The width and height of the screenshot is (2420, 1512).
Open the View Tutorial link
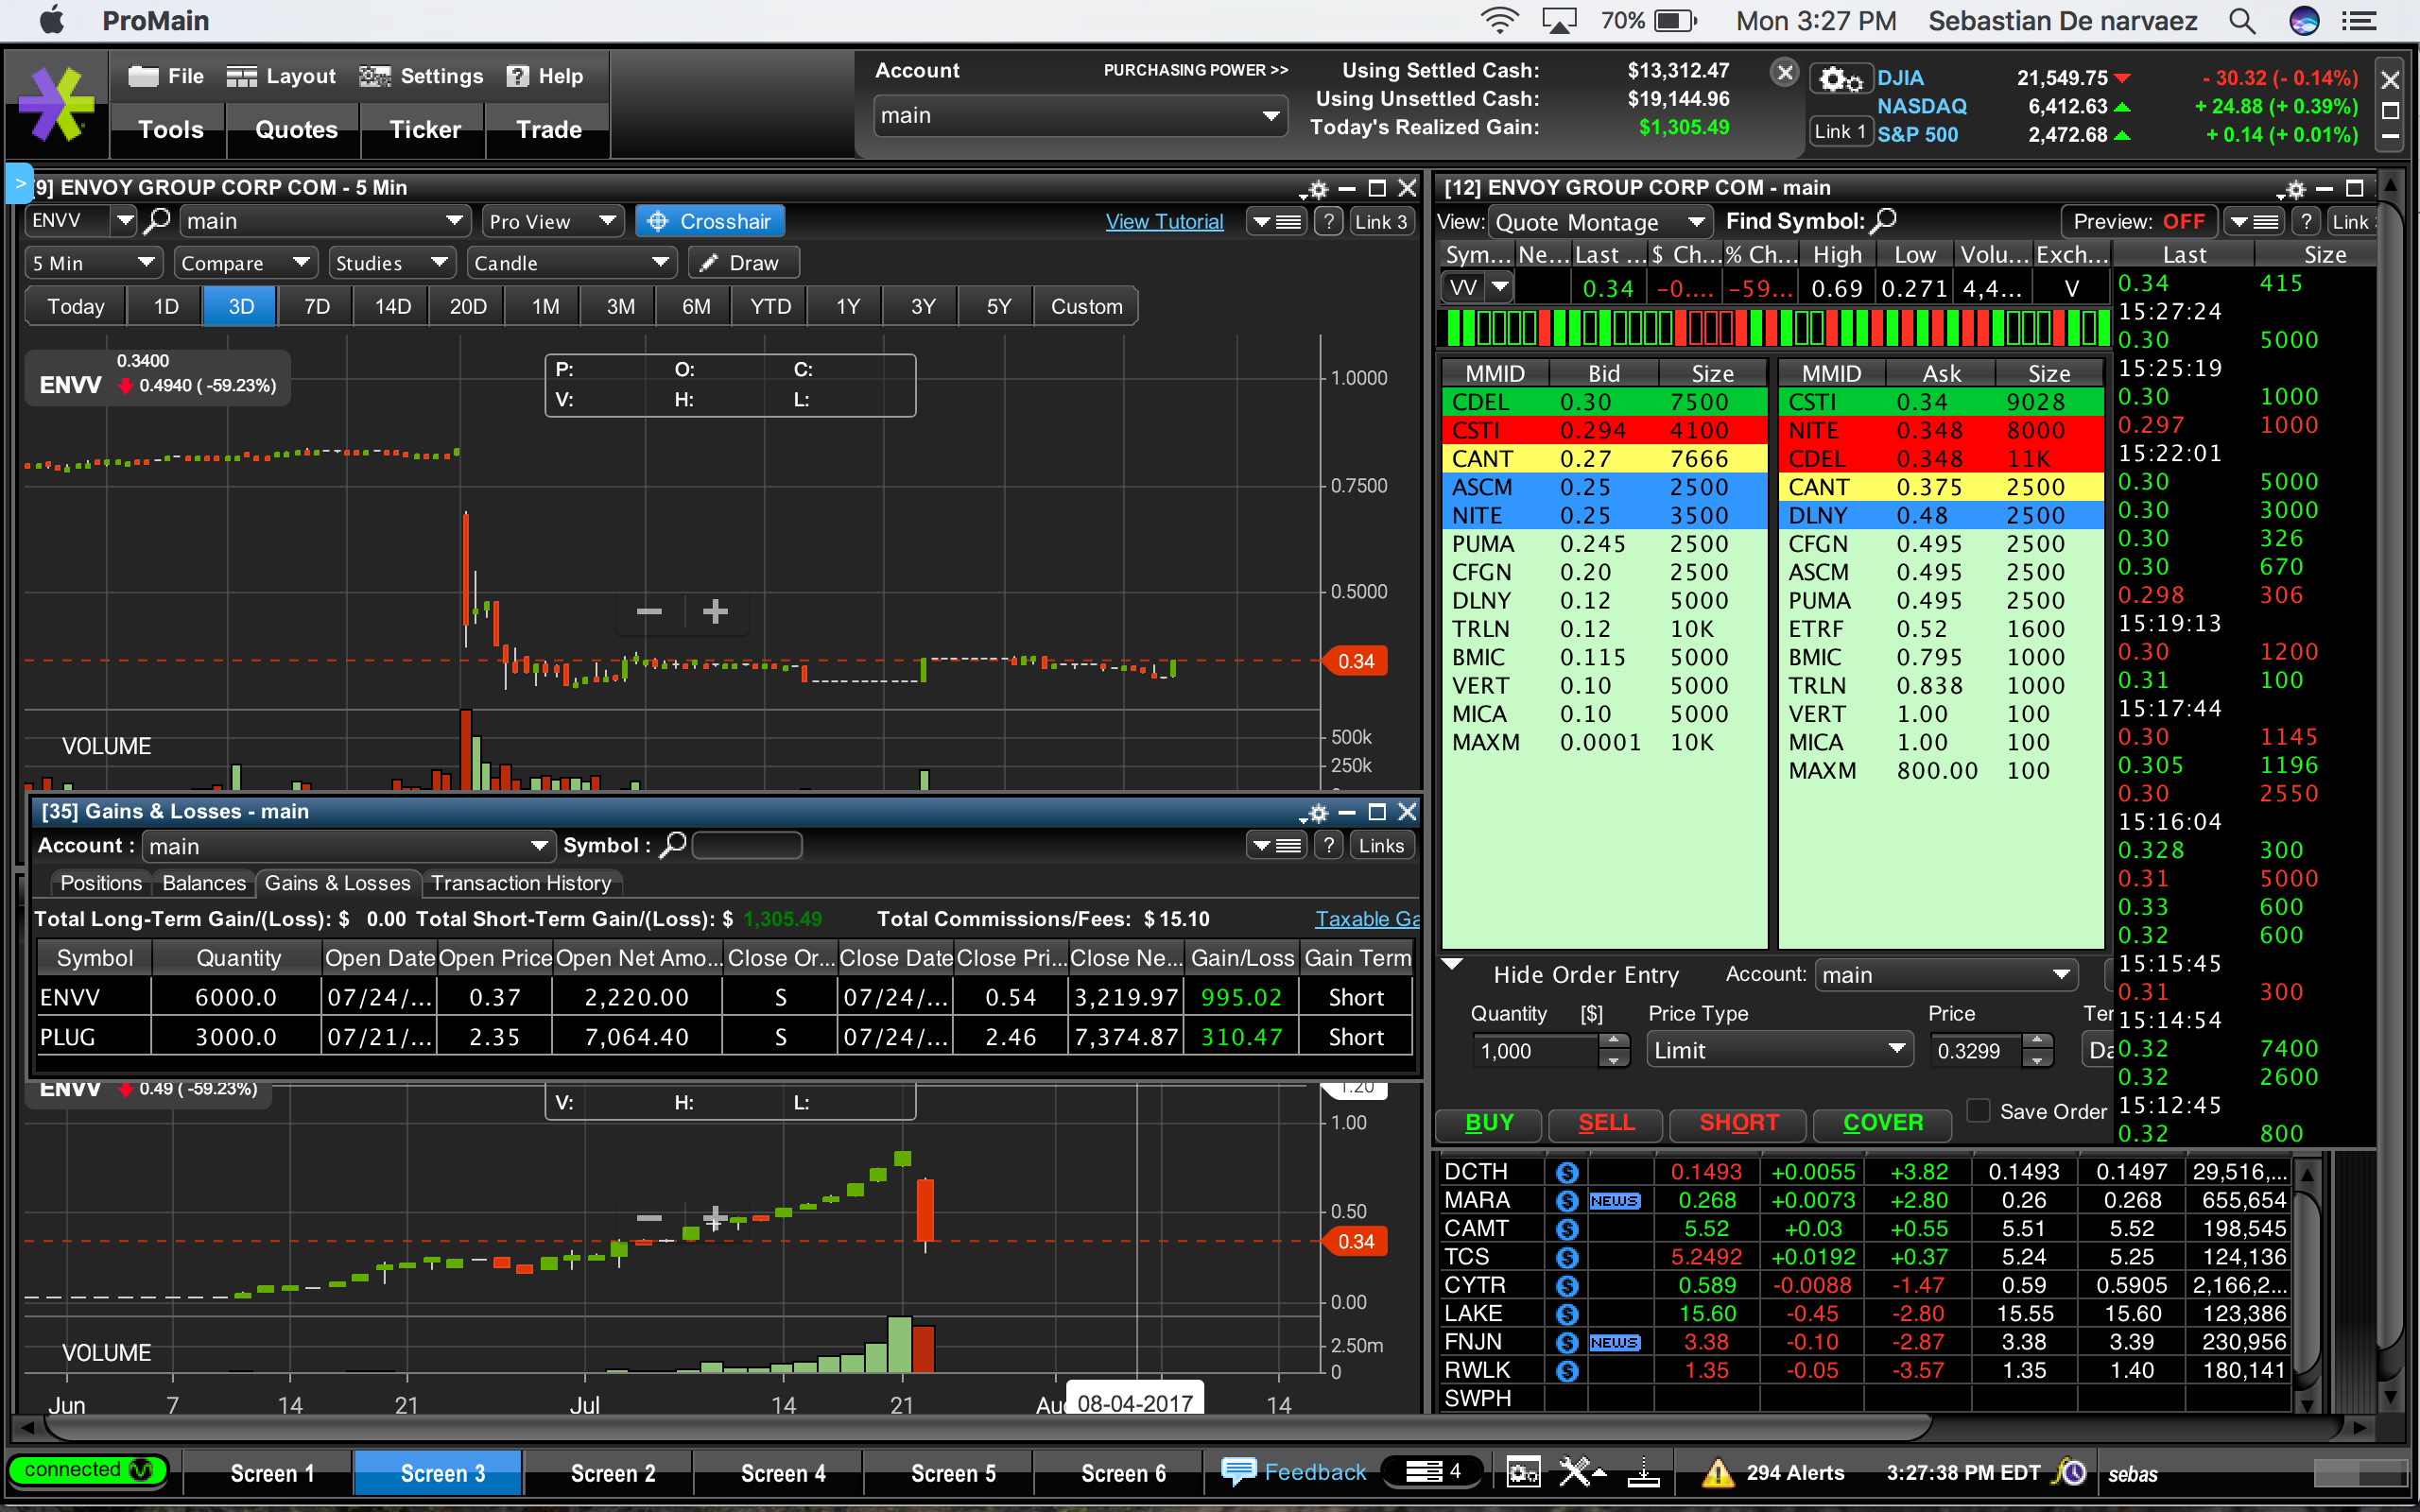pyautogui.click(x=1164, y=221)
